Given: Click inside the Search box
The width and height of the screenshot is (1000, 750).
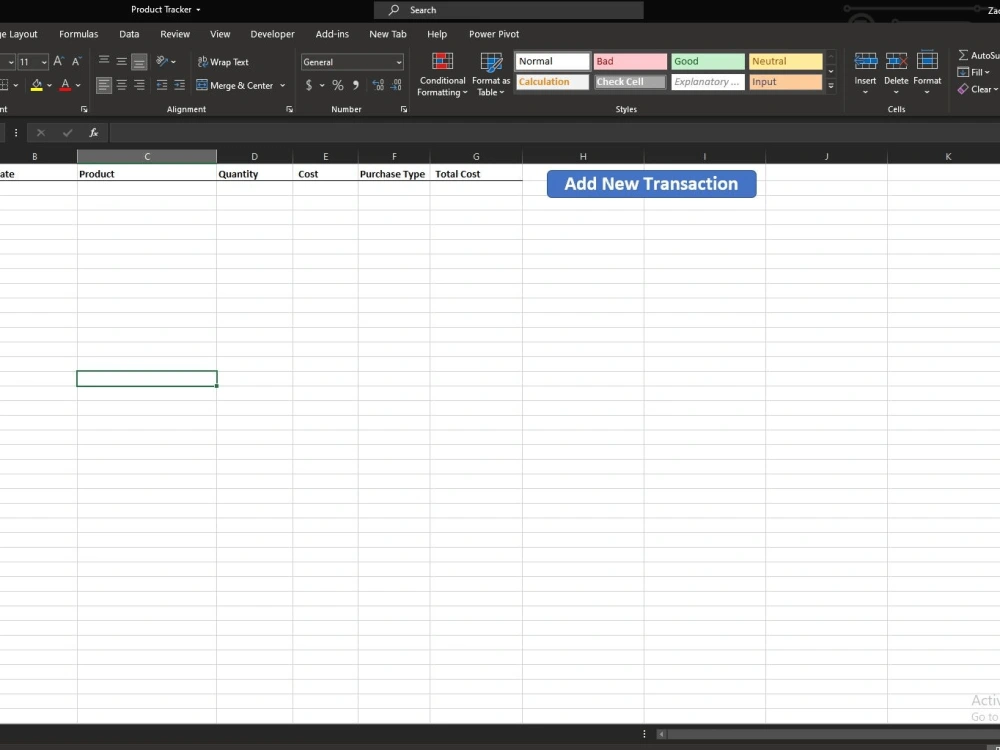Looking at the screenshot, I should click(x=510, y=10).
